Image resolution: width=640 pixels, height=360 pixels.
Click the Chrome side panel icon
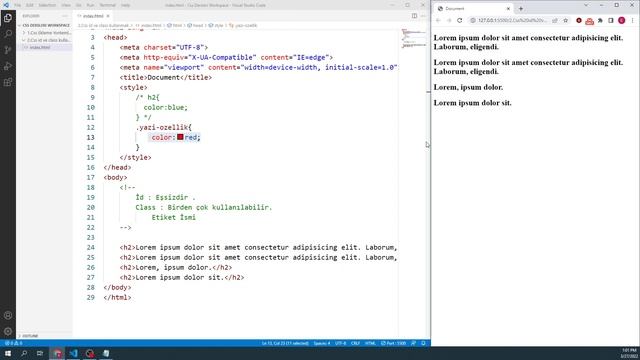[611, 20]
